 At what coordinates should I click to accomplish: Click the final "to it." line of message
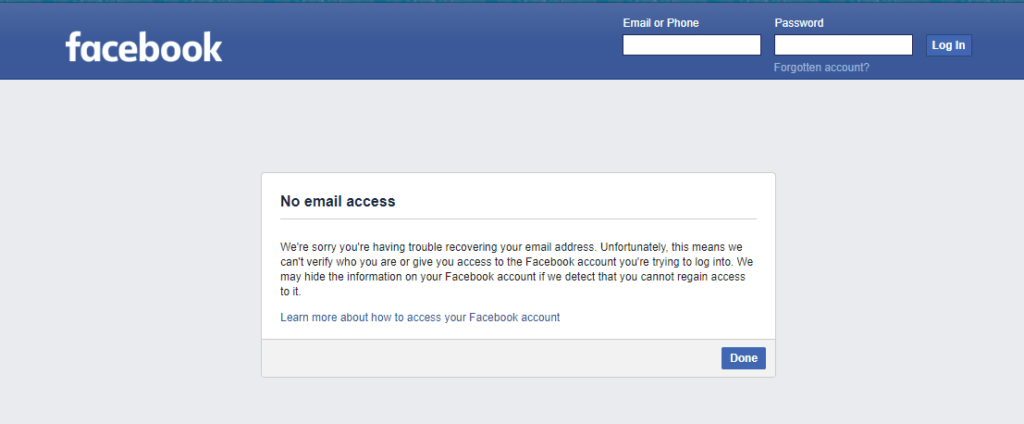pyautogui.click(x=291, y=292)
